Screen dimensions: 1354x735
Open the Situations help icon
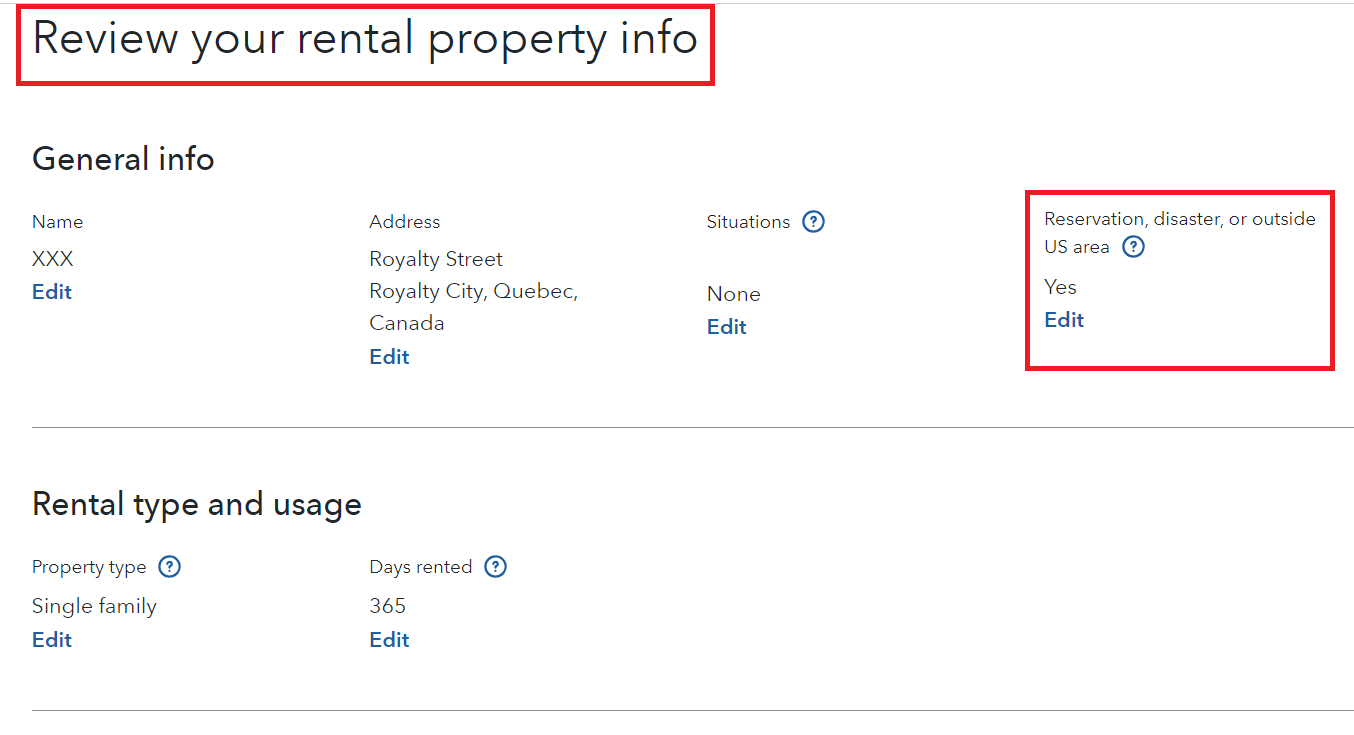[x=814, y=222]
